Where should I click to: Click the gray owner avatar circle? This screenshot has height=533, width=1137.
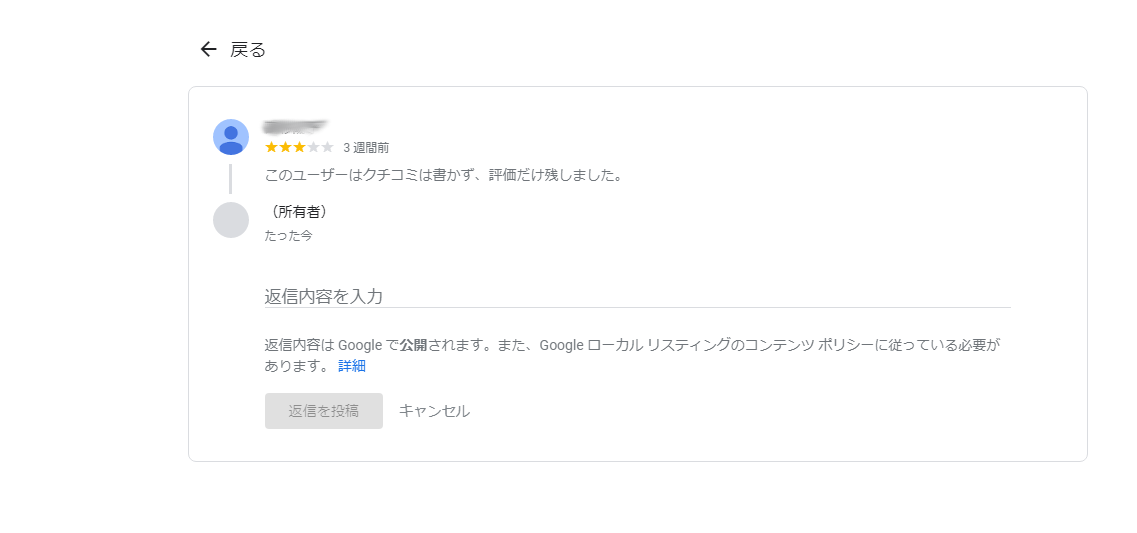231,220
